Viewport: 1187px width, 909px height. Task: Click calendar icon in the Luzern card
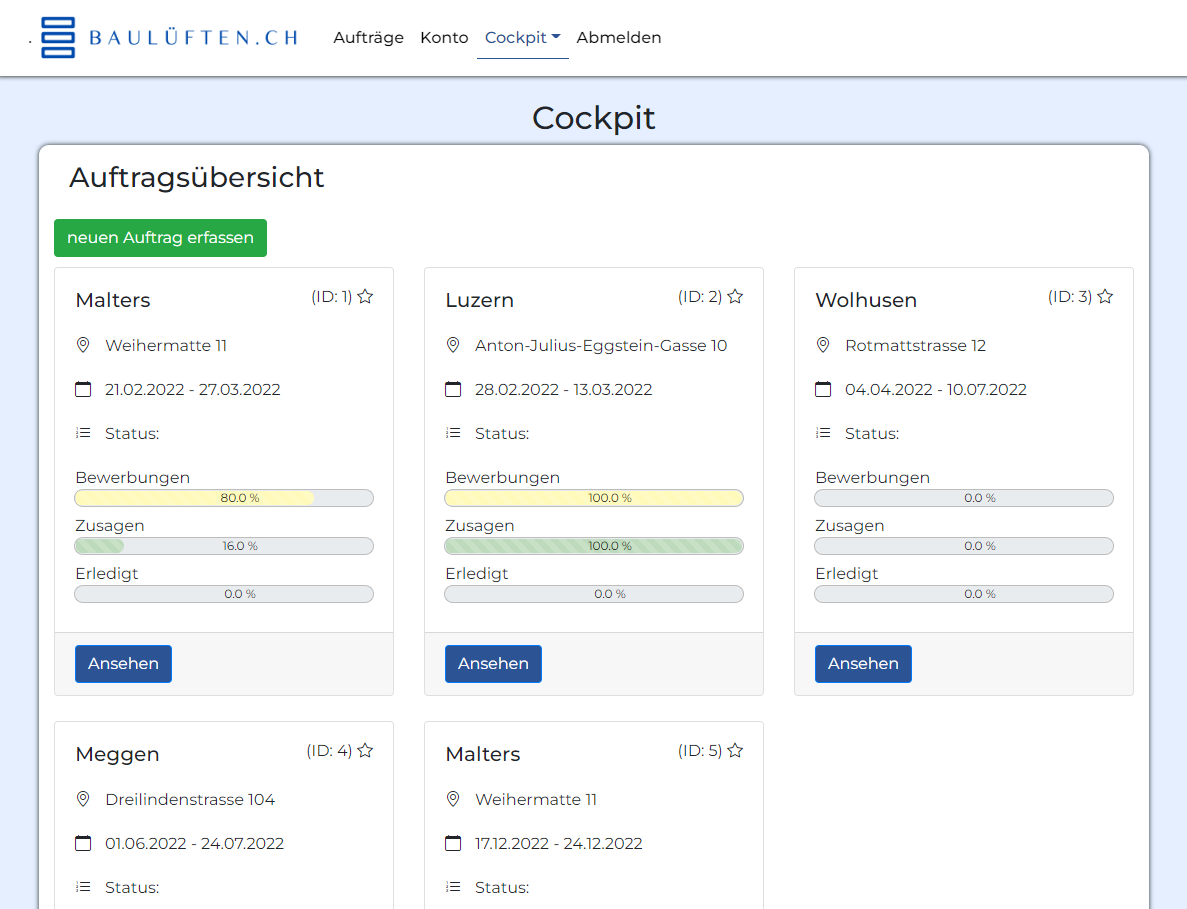453,389
